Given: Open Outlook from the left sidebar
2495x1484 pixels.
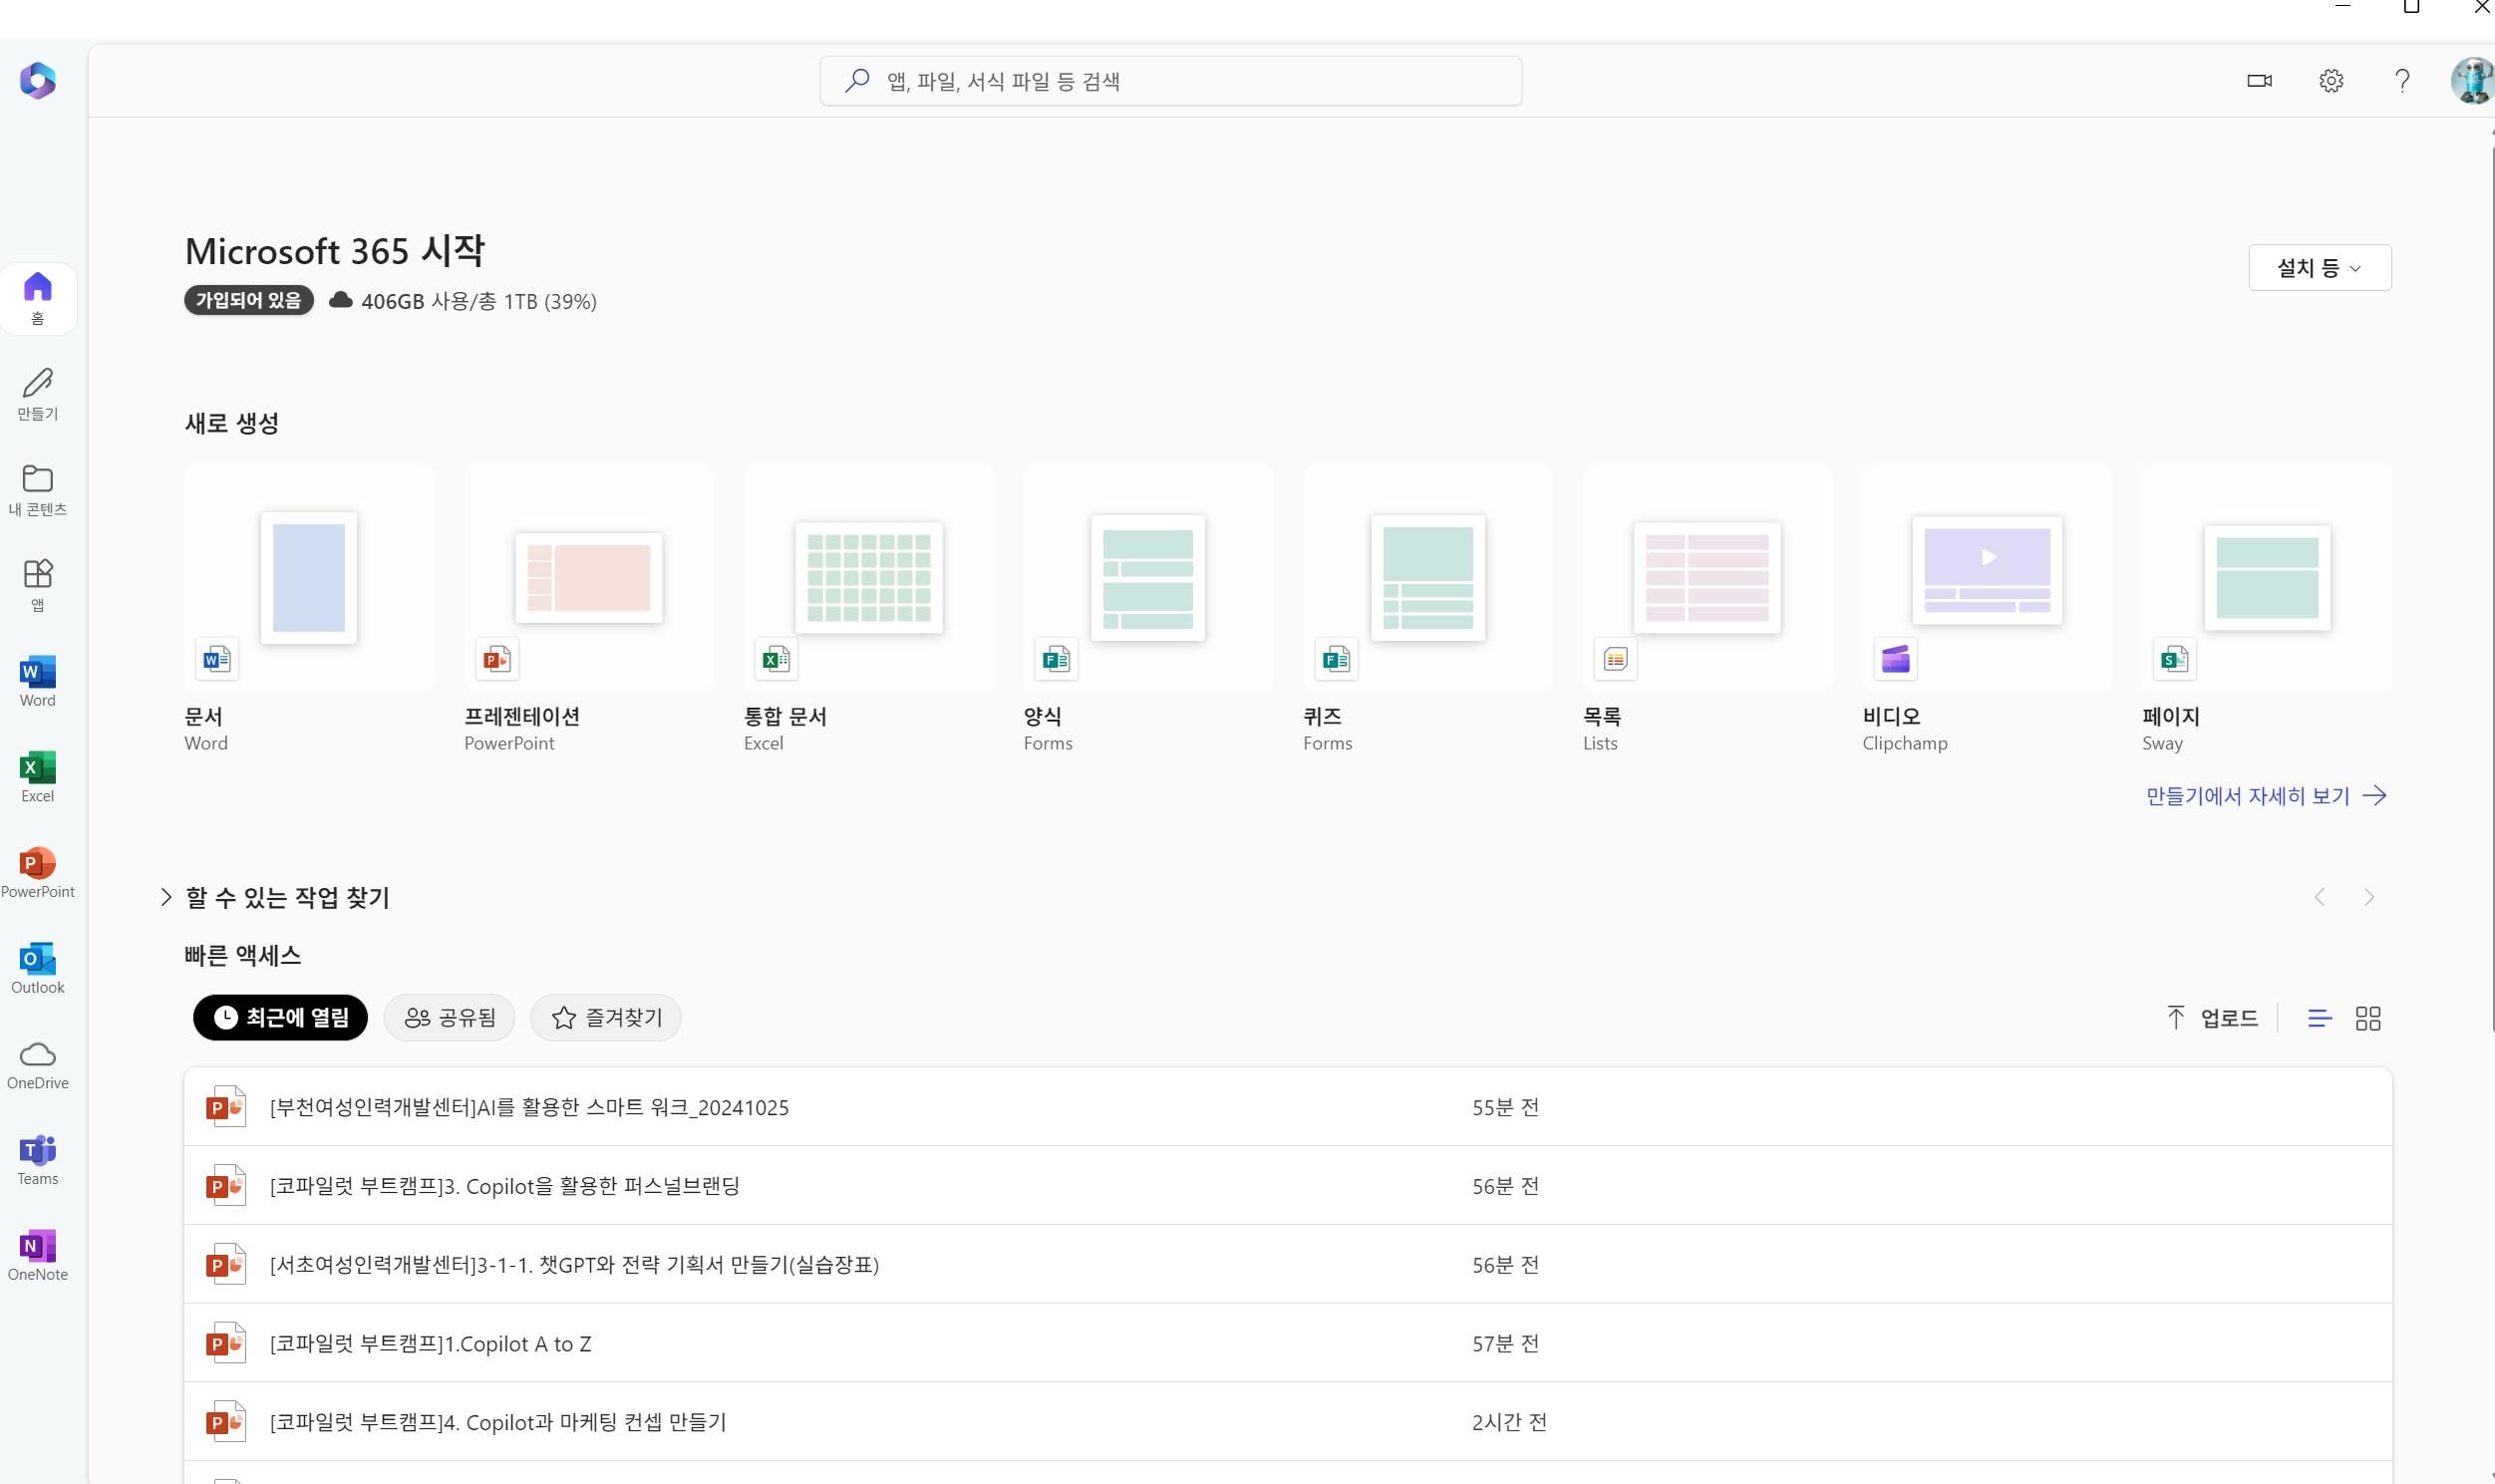Looking at the screenshot, I should (x=37, y=967).
